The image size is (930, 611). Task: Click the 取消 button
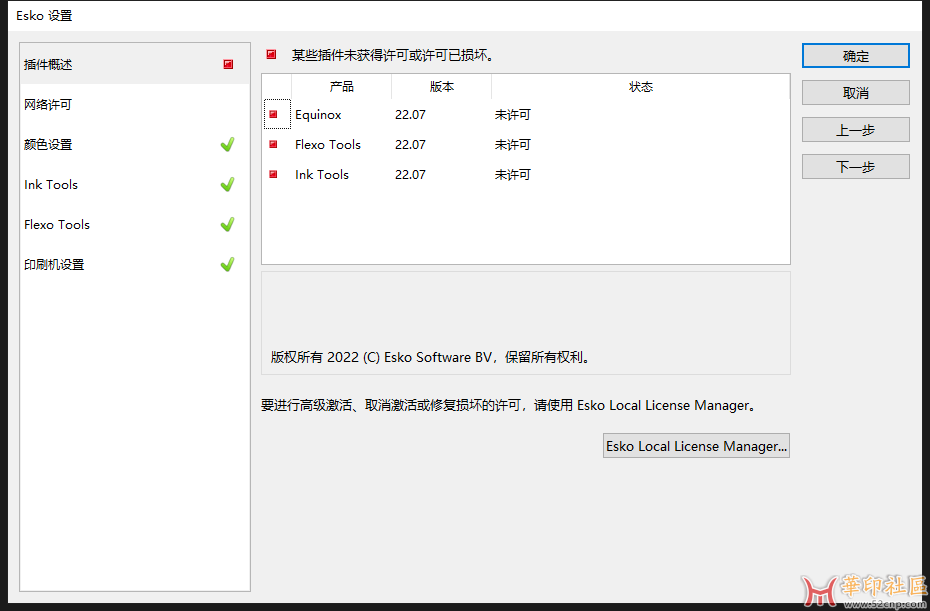[855, 93]
